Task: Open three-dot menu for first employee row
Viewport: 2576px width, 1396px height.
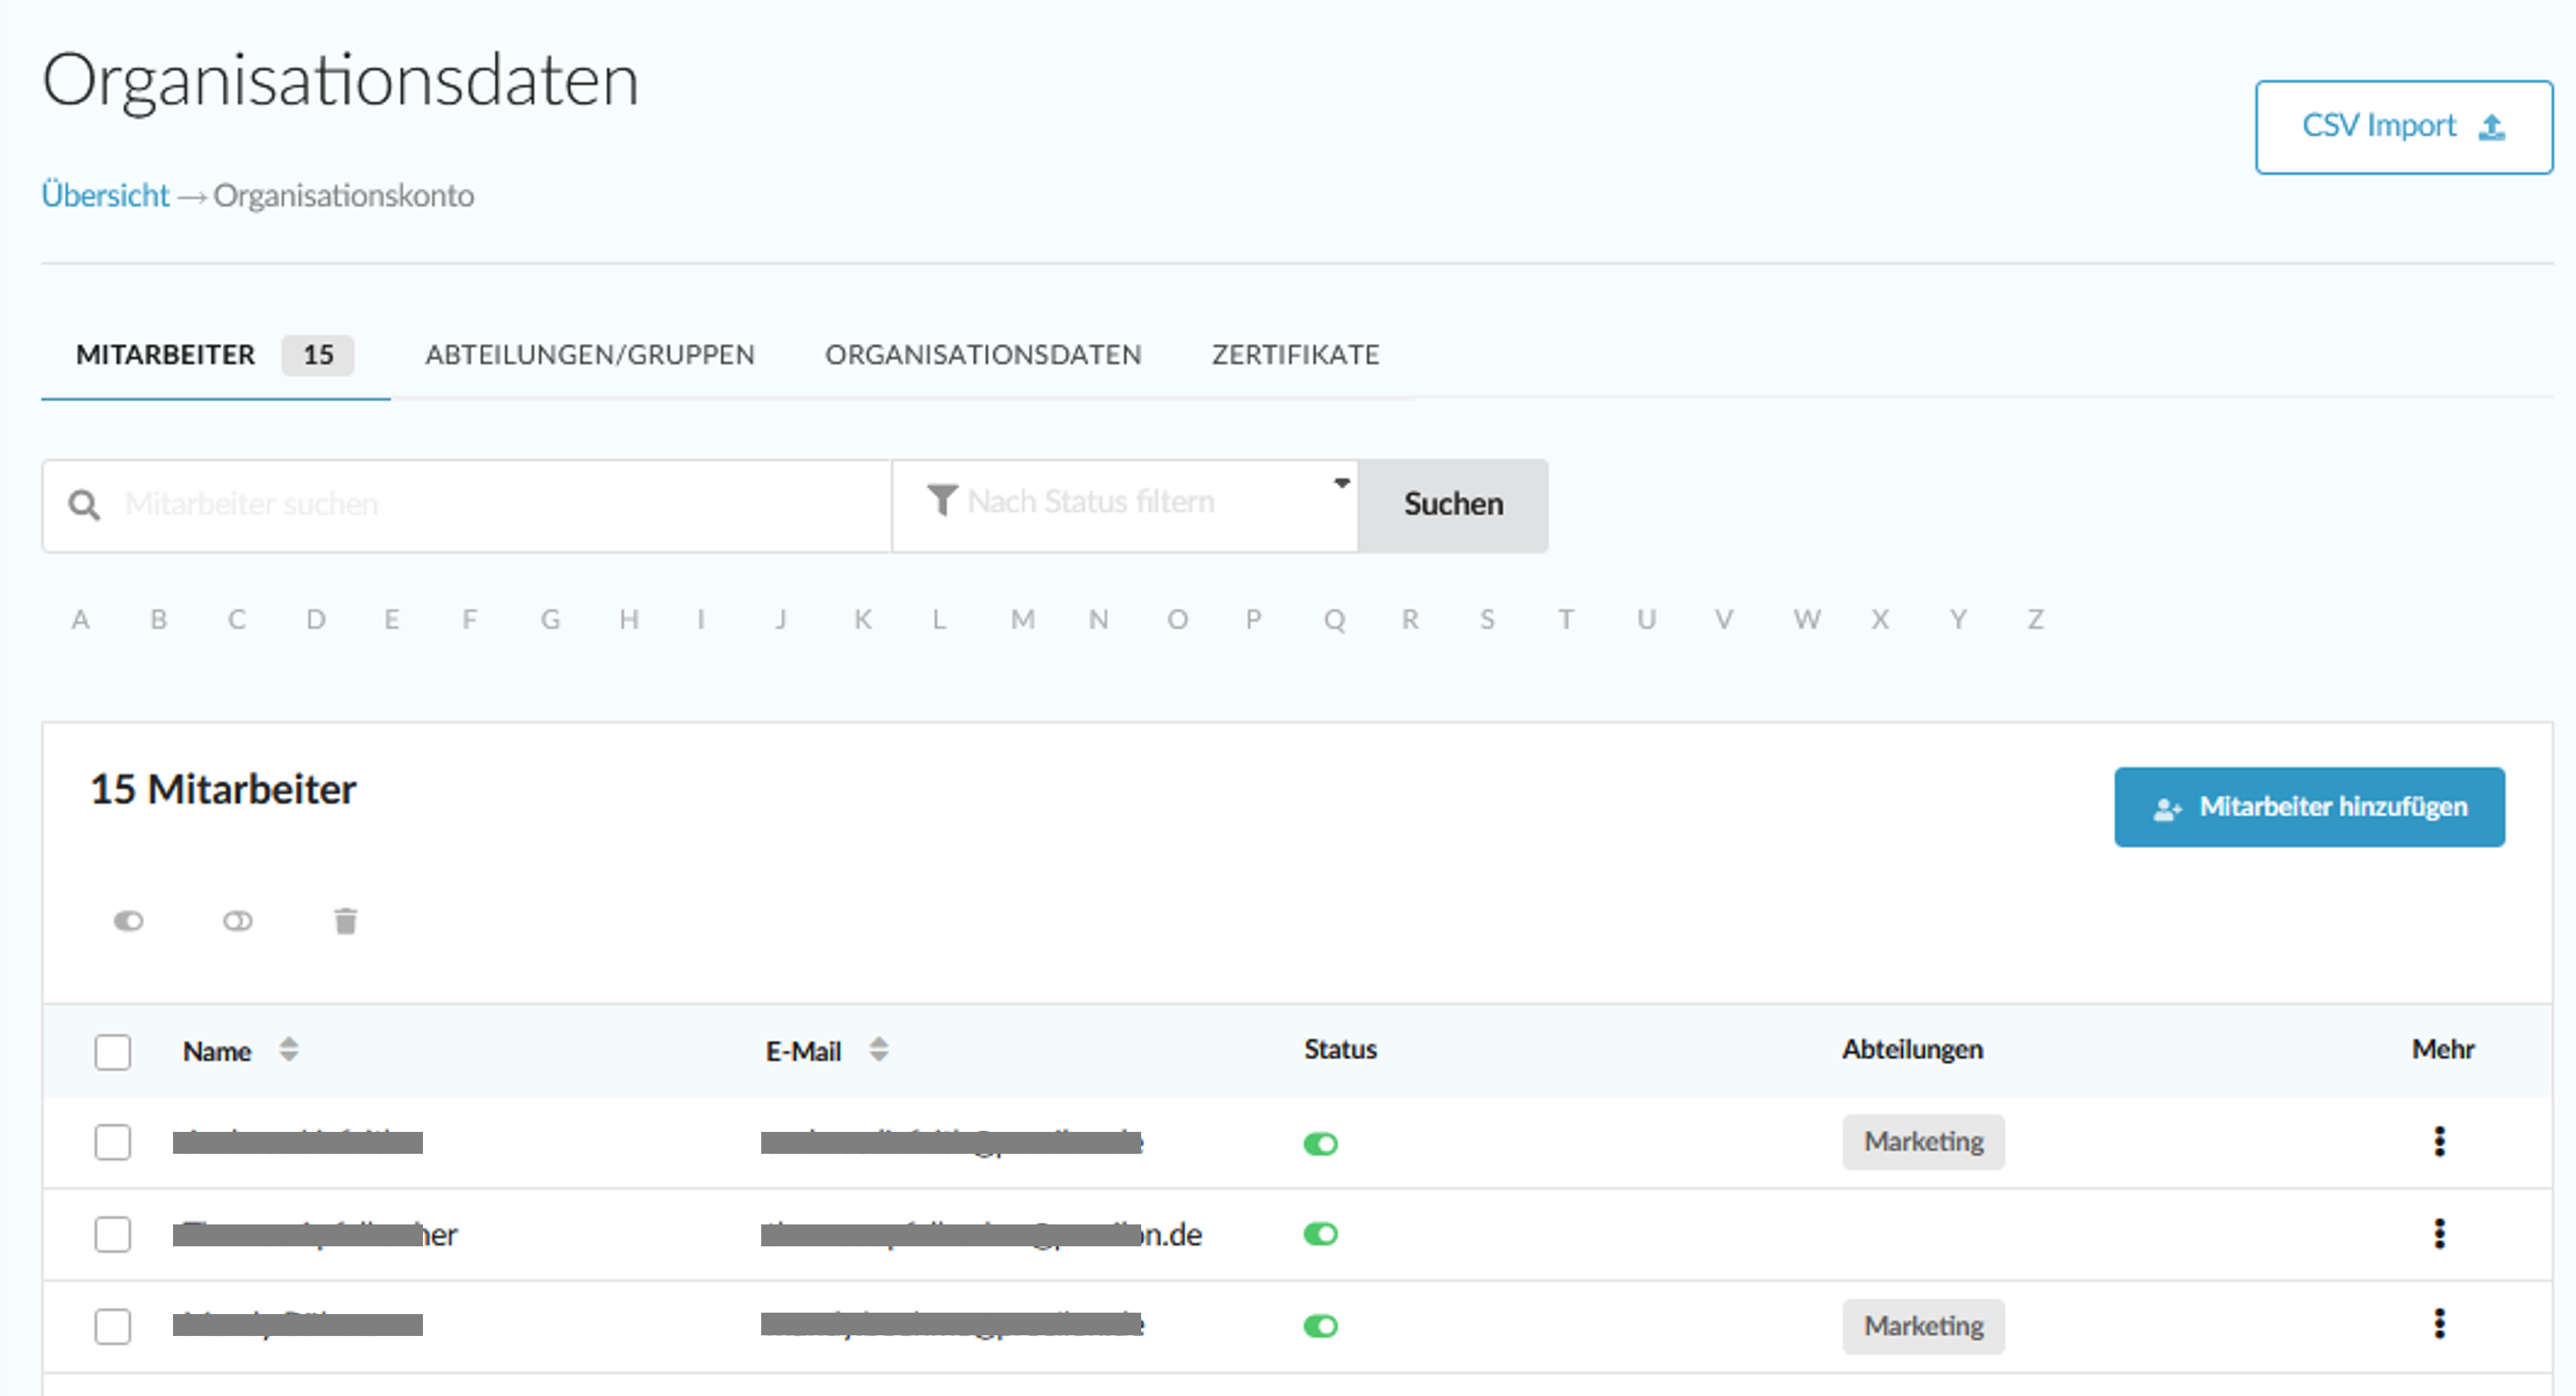Action: point(2439,1141)
